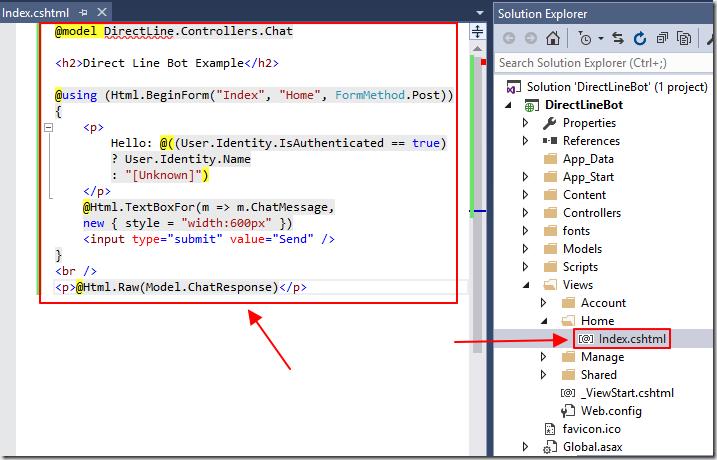Collapse the Home folder under Views

point(544,321)
